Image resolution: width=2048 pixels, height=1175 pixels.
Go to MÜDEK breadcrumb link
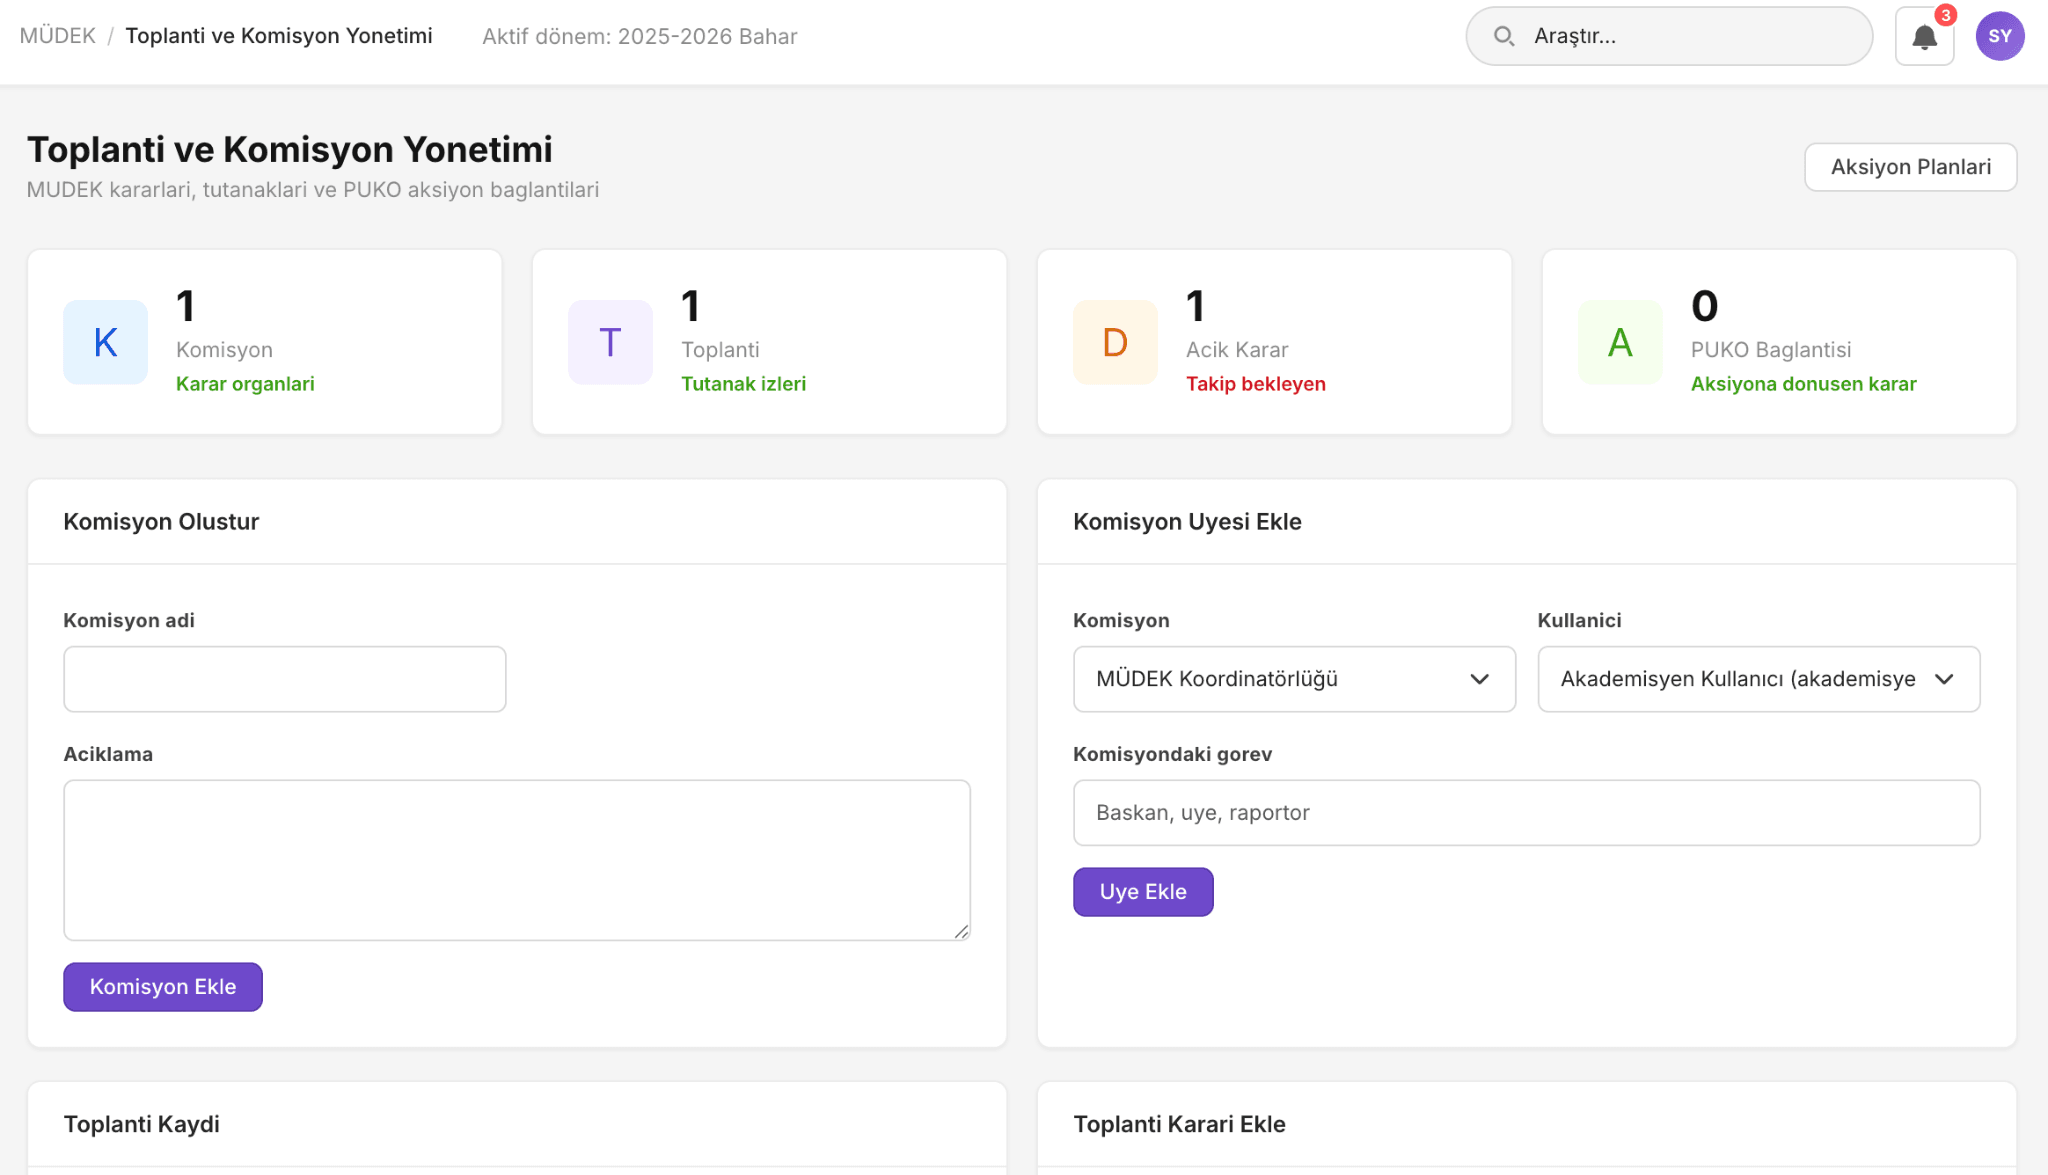58,36
